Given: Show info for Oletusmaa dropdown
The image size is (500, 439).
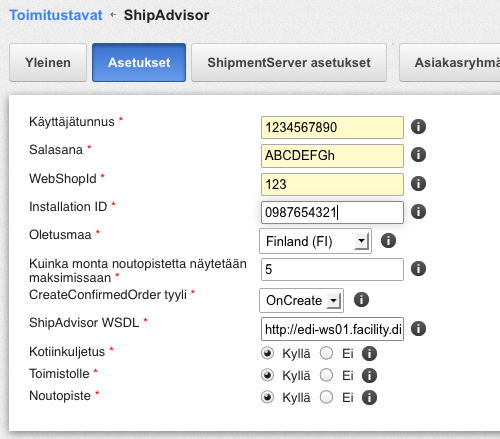Looking at the screenshot, I should pyautogui.click(x=388, y=241).
